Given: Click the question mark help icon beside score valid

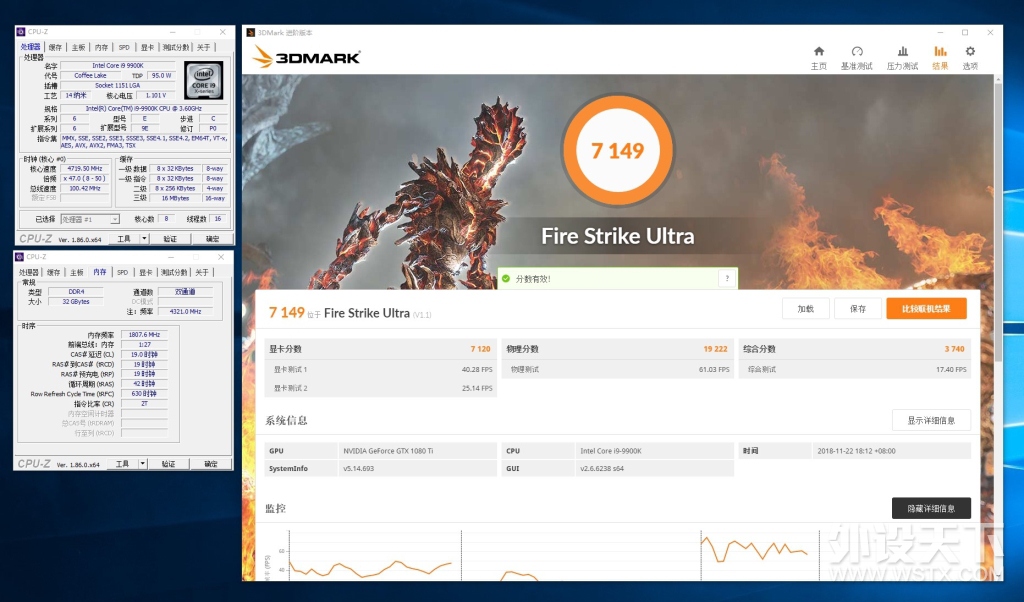Looking at the screenshot, I should click(x=727, y=278).
